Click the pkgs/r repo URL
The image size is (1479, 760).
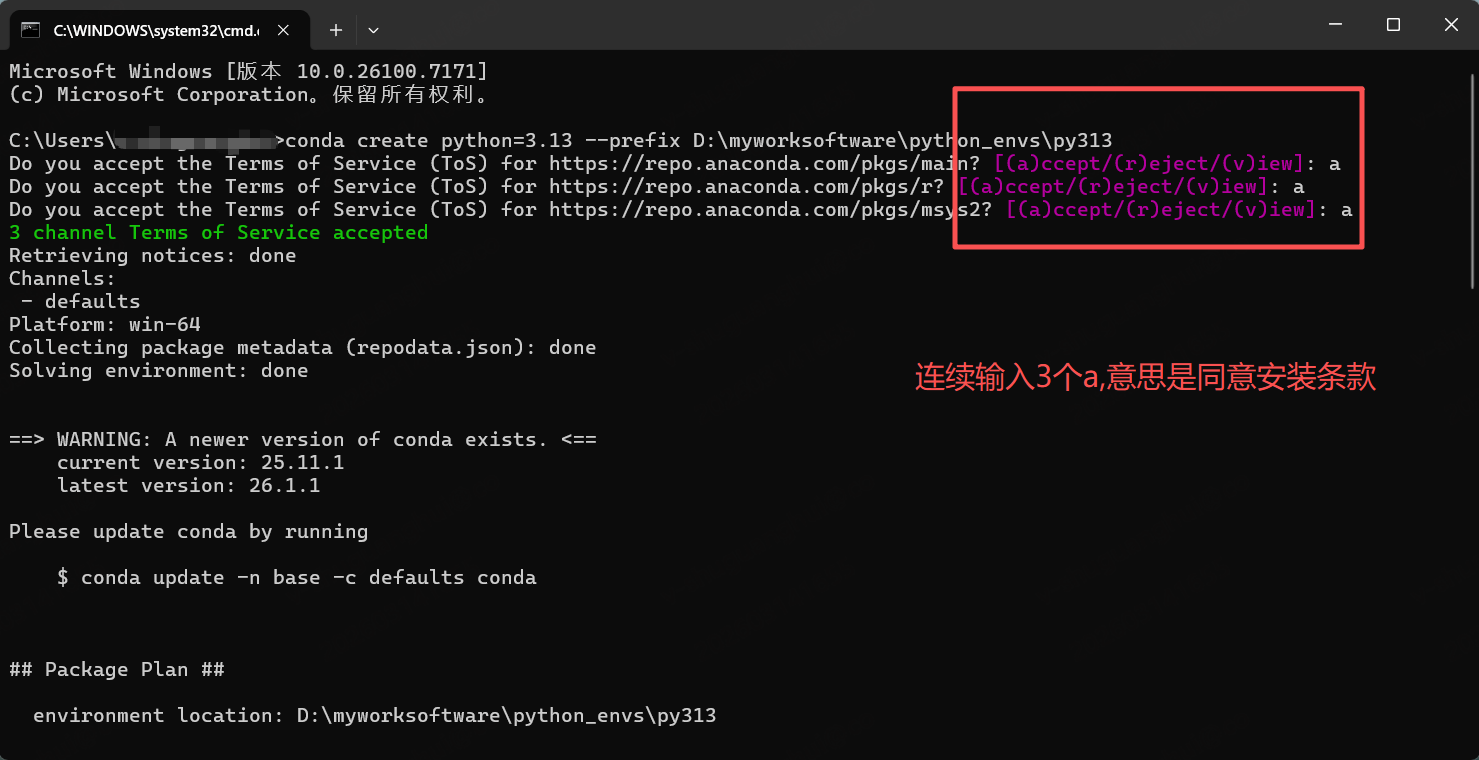click(741, 186)
